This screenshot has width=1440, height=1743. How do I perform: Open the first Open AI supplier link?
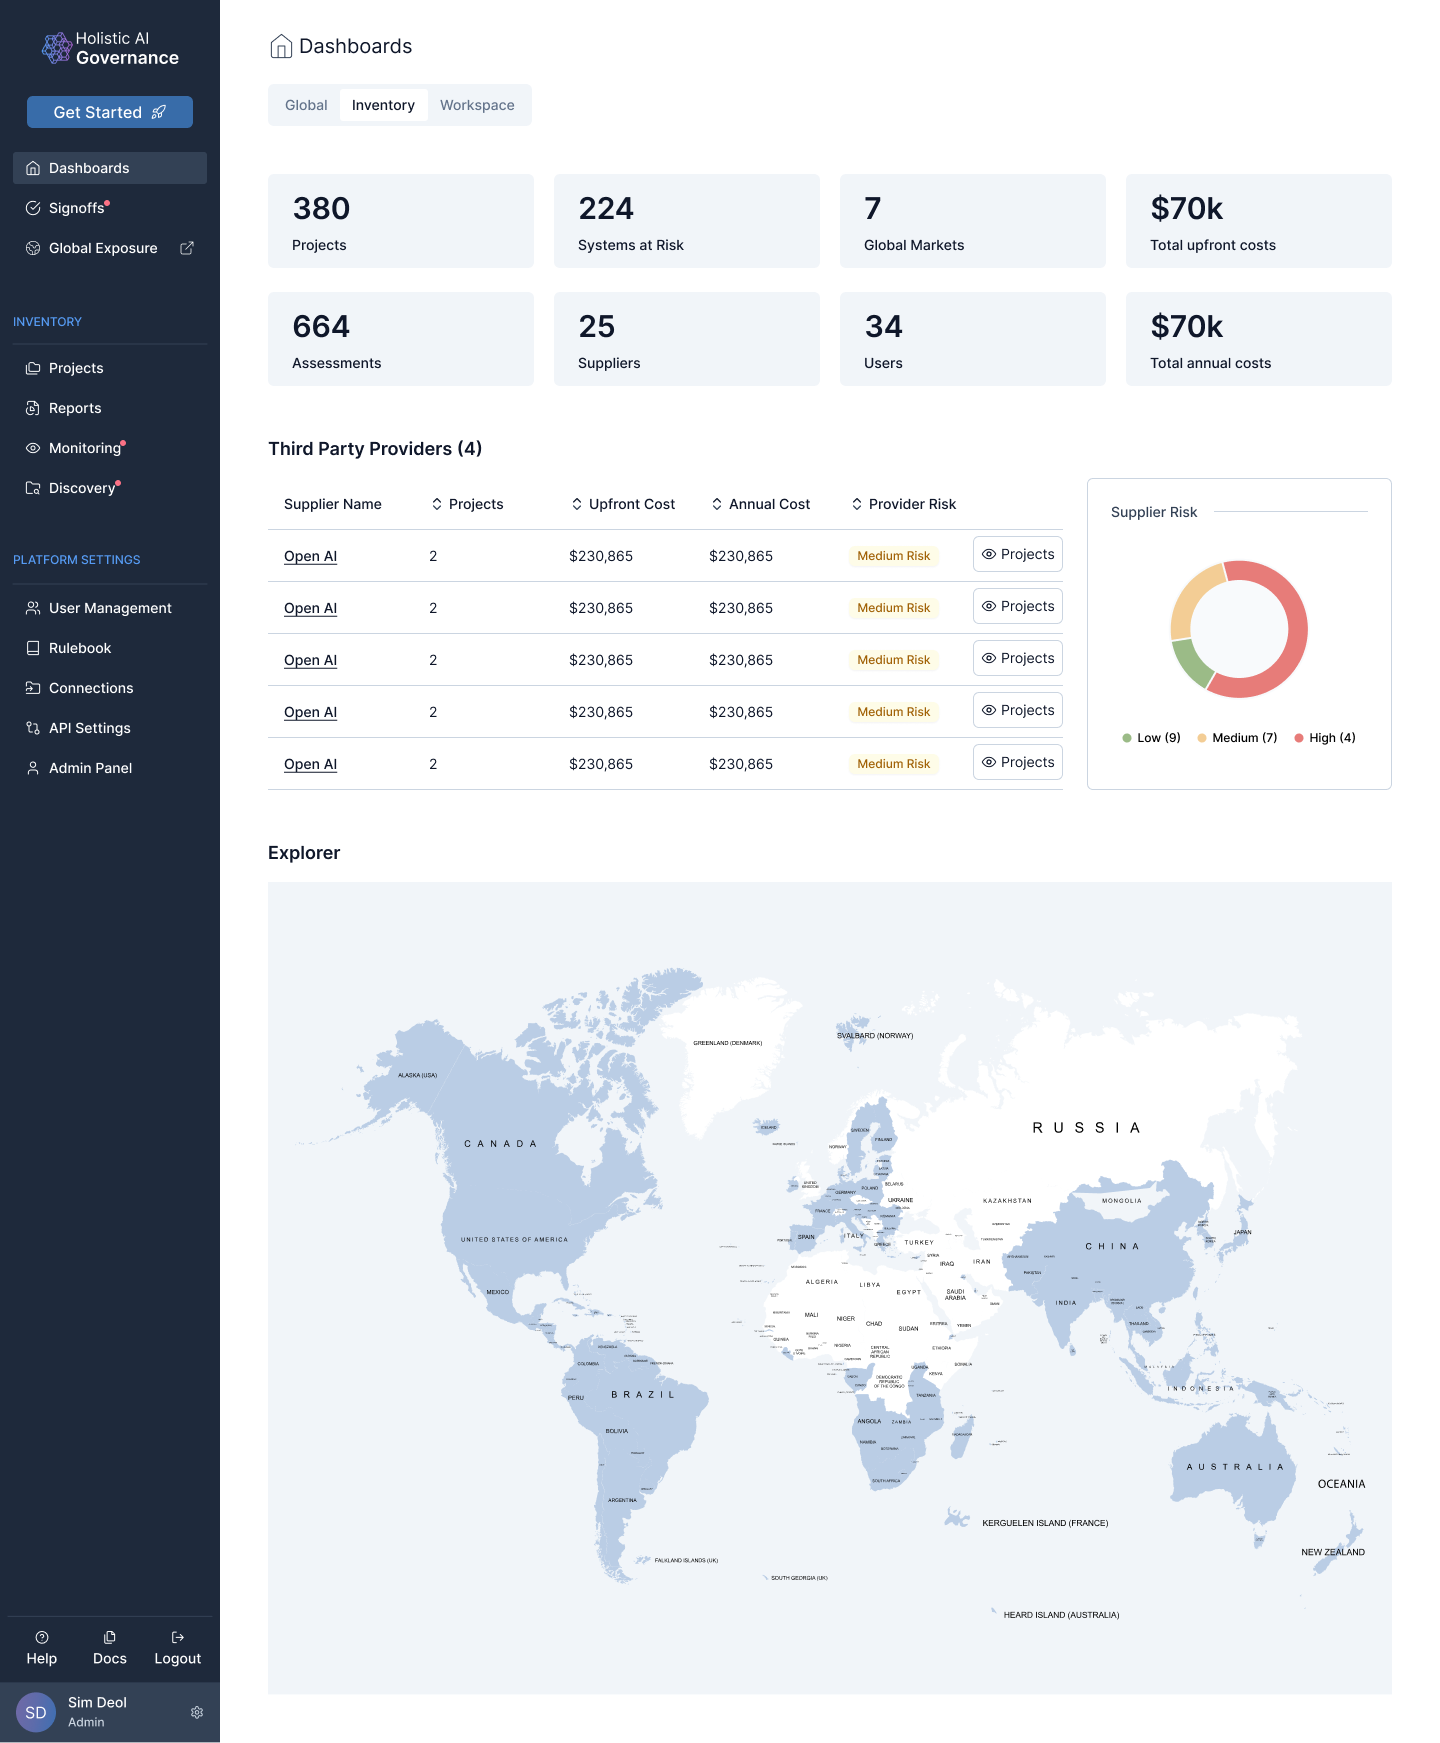click(x=310, y=556)
